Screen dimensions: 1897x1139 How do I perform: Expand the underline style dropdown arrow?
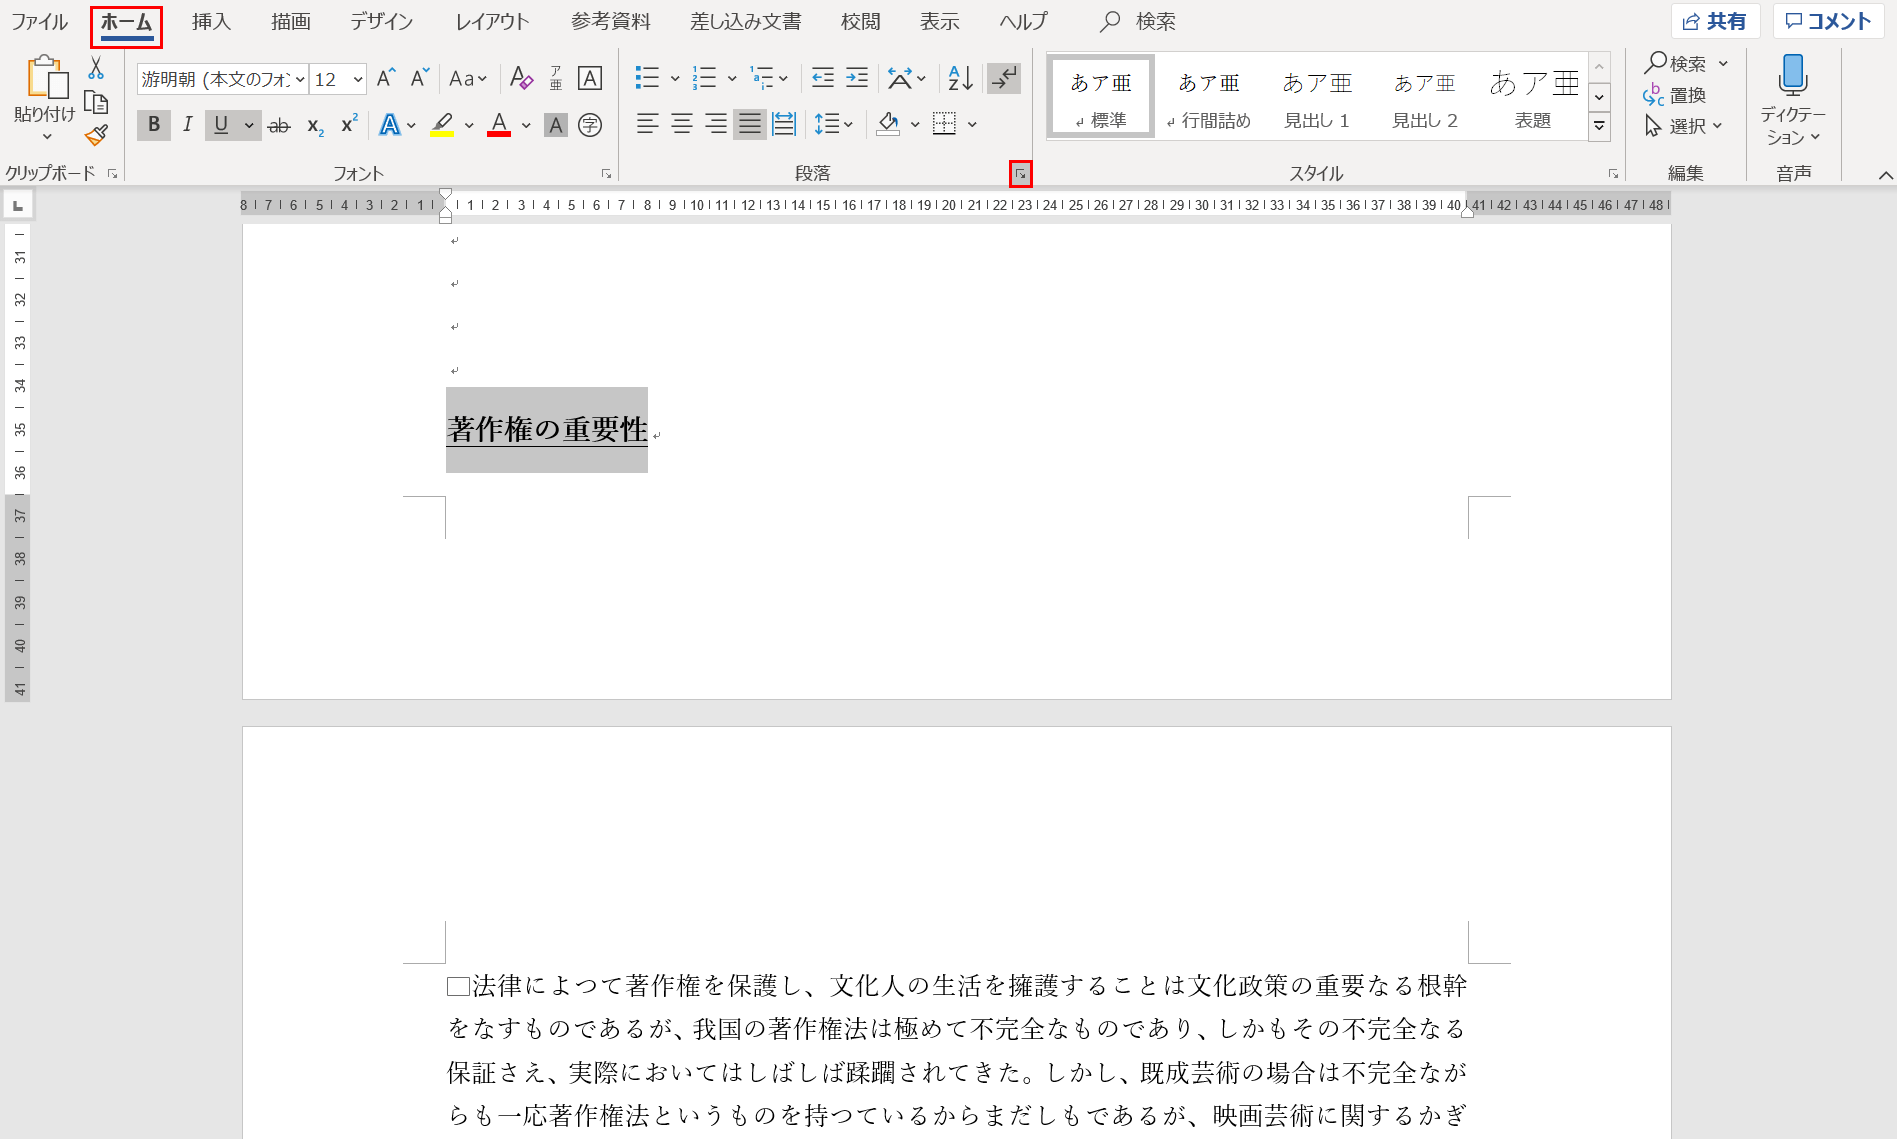point(249,125)
